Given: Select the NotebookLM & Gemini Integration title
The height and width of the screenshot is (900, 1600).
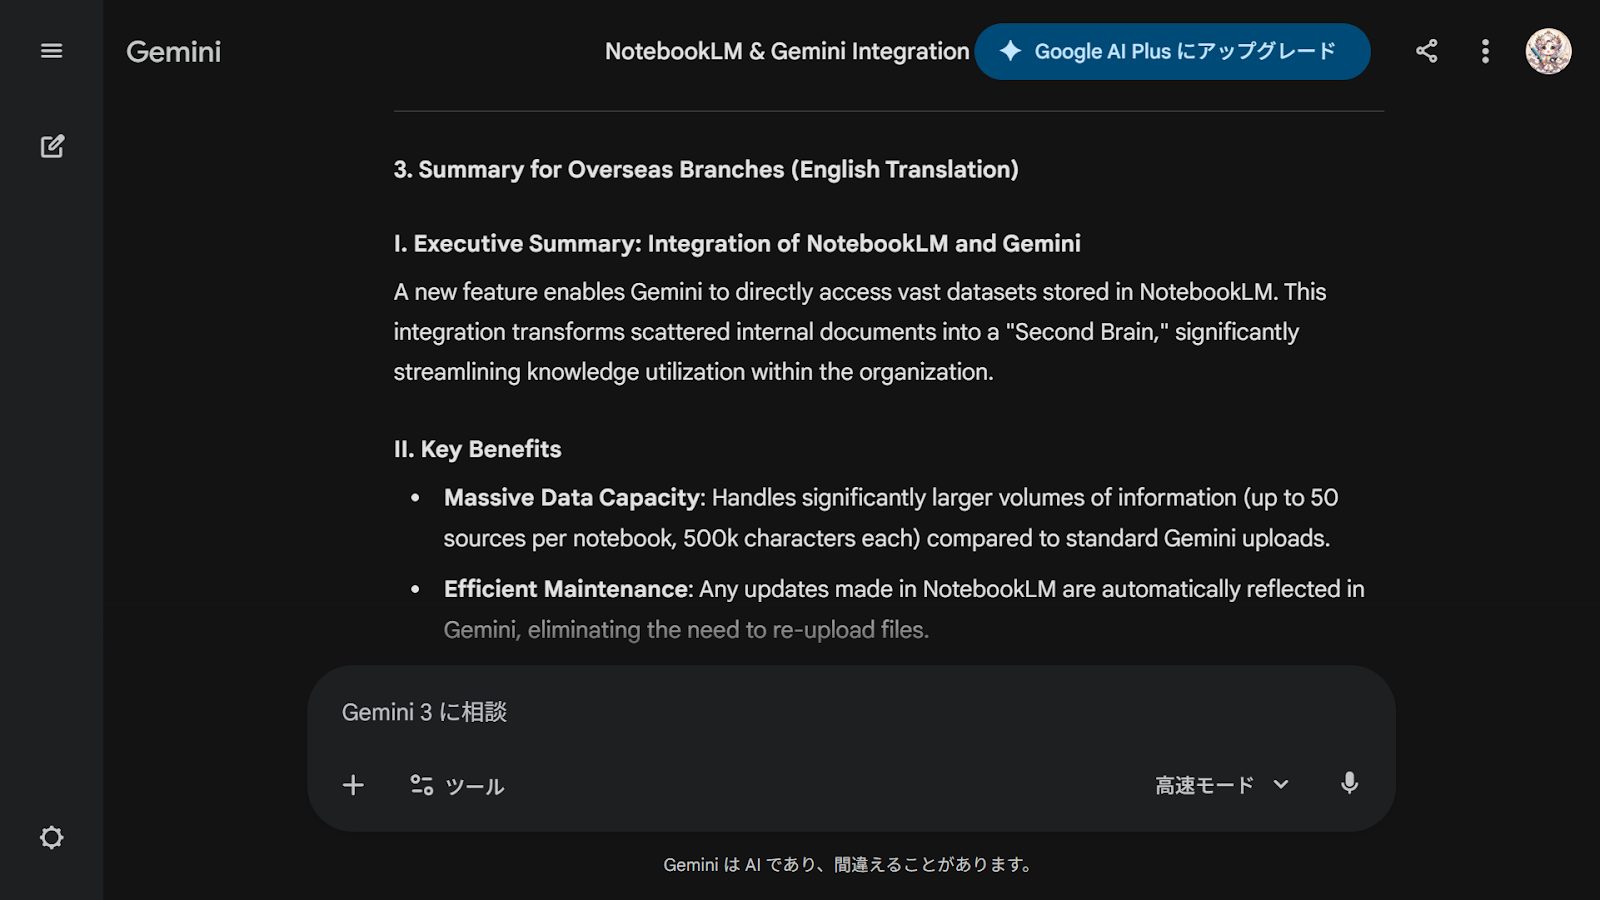Looking at the screenshot, I should [787, 51].
